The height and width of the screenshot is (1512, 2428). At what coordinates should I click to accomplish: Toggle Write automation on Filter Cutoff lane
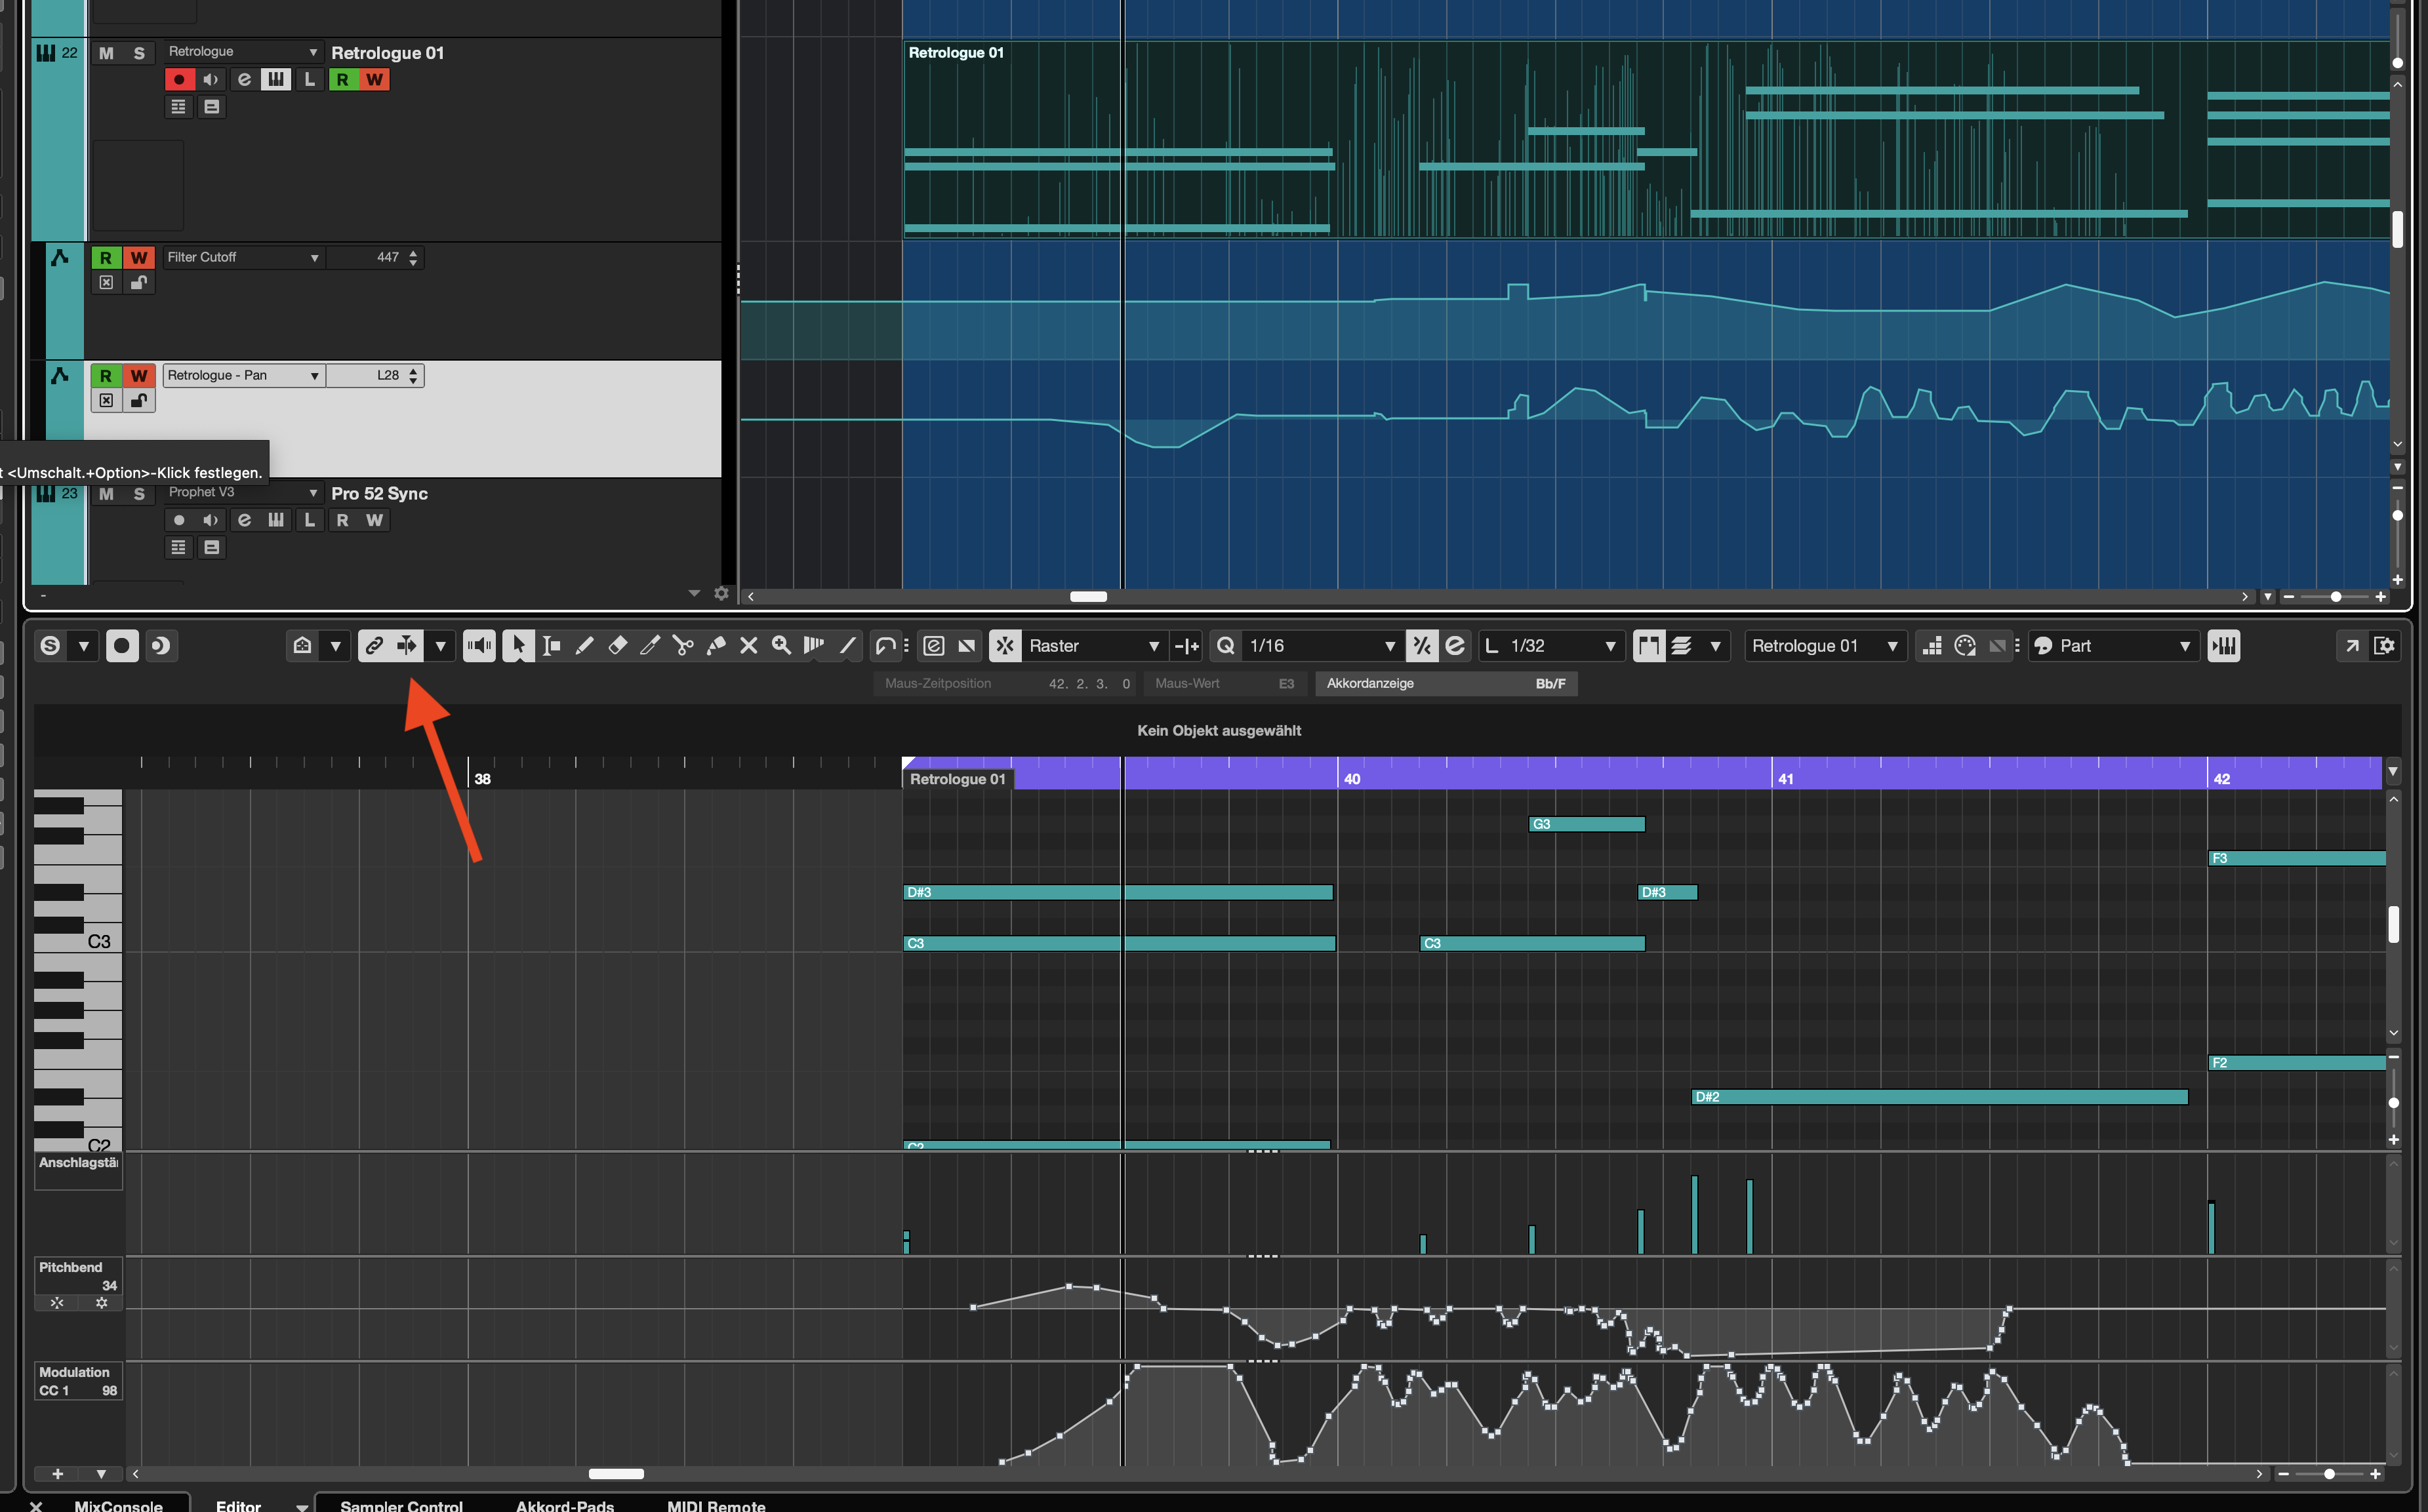pyautogui.click(x=139, y=258)
